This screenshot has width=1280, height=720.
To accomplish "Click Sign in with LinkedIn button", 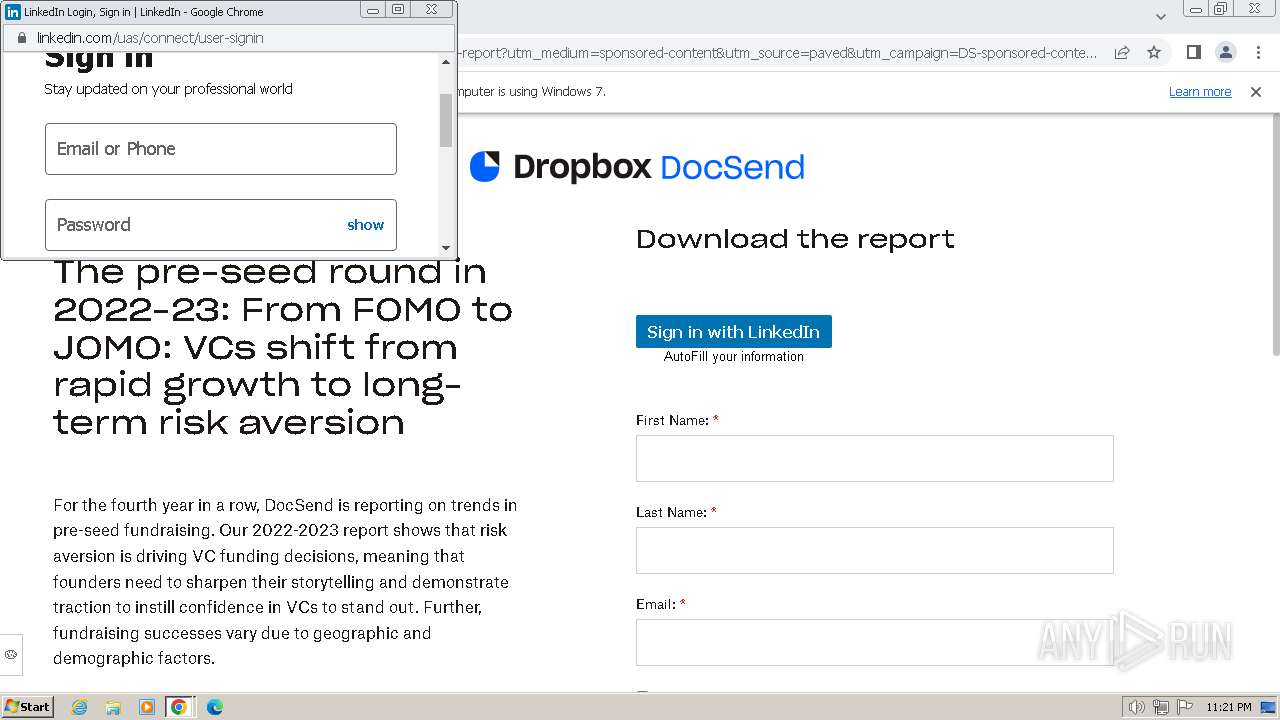I will (733, 332).
